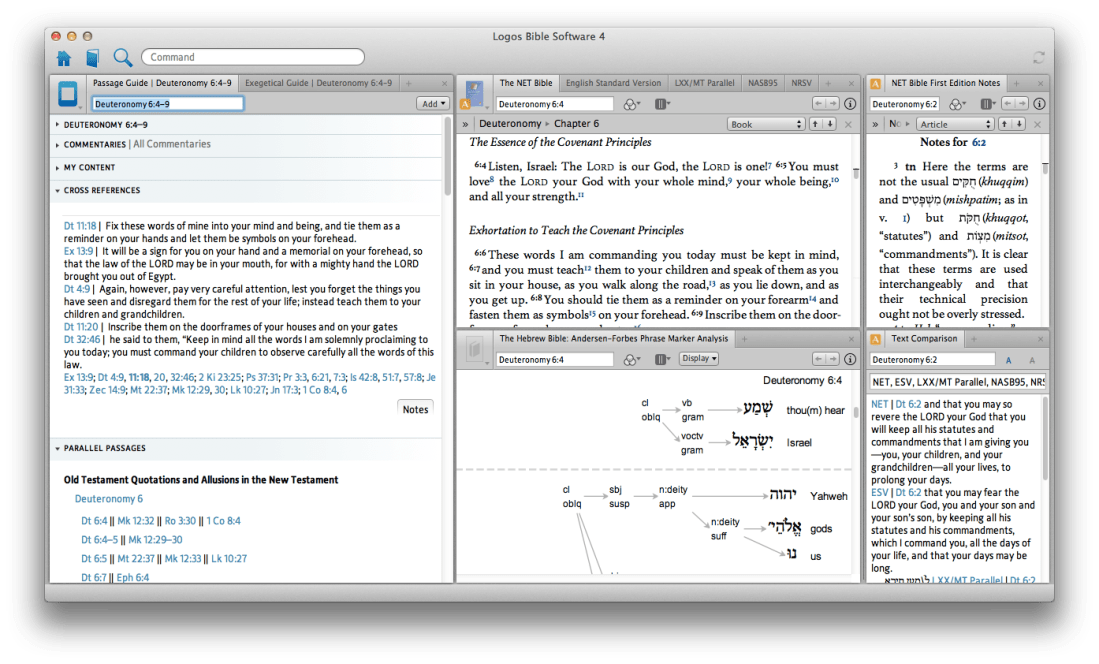Switch to the English Standard Version tab
The width and height of the screenshot is (1099, 664).
point(613,83)
